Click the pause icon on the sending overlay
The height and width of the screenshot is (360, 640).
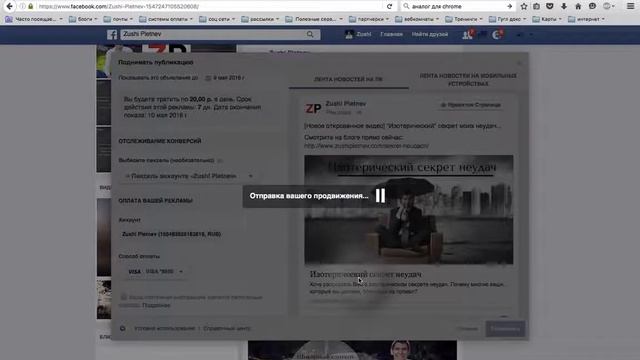pos(380,196)
